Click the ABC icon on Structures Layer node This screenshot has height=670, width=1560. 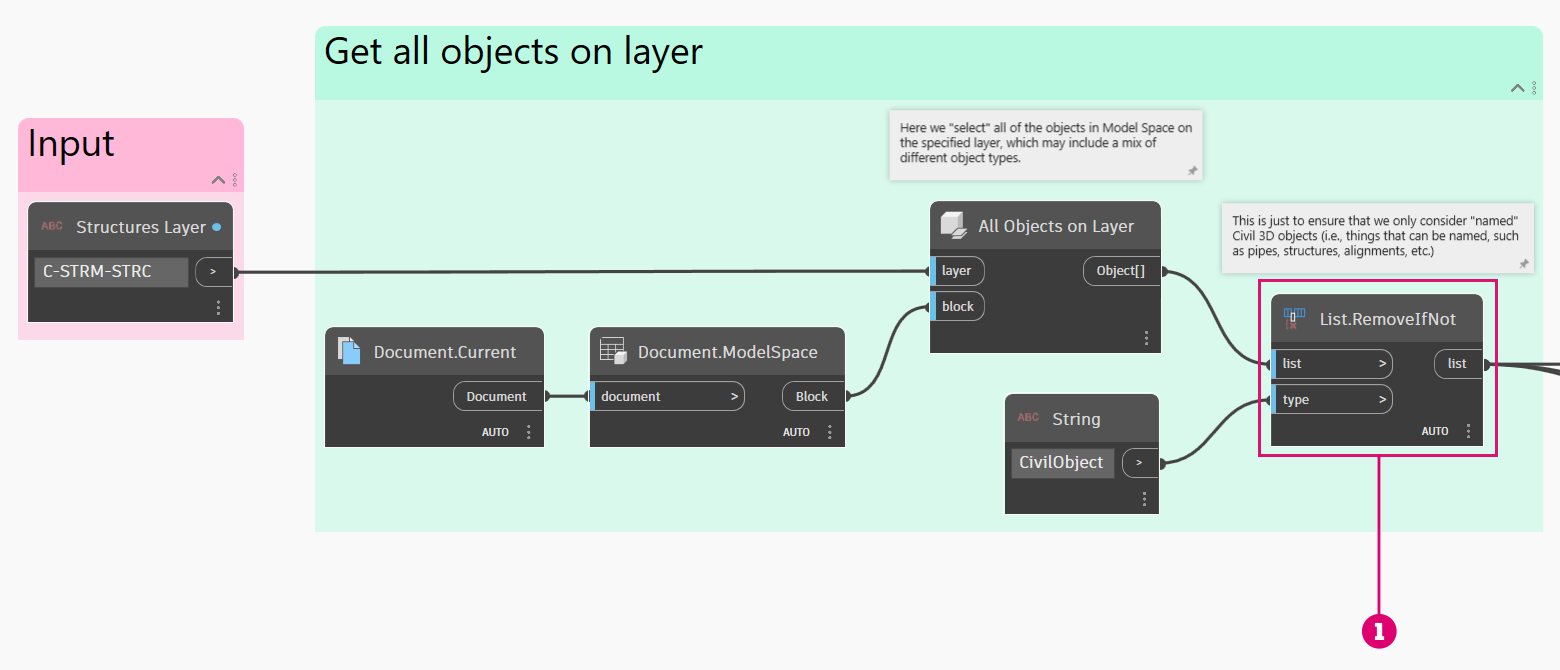[52, 227]
